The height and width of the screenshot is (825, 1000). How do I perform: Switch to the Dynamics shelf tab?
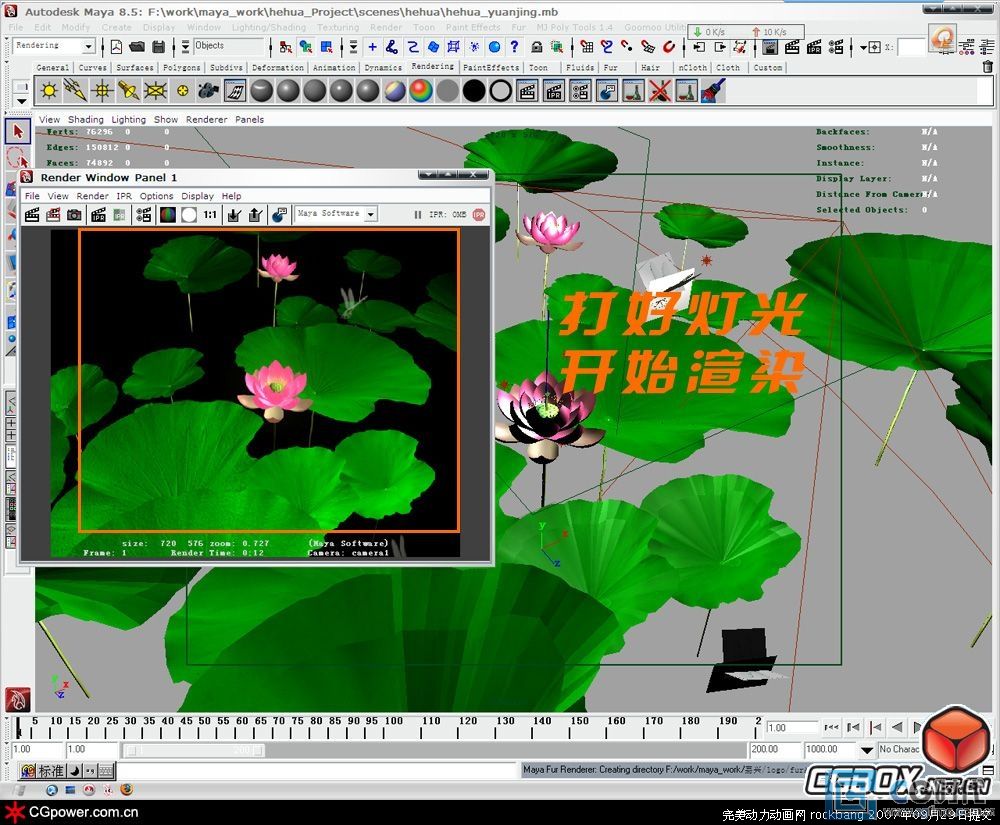coord(383,68)
